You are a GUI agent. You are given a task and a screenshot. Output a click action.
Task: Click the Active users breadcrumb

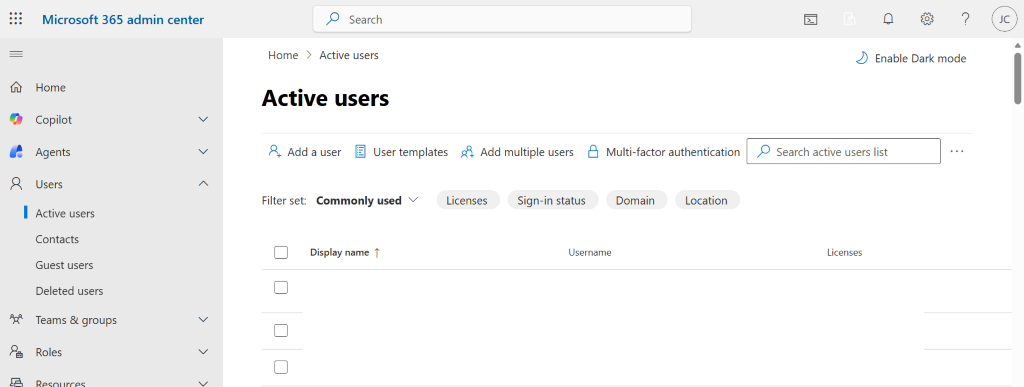(349, 55)
